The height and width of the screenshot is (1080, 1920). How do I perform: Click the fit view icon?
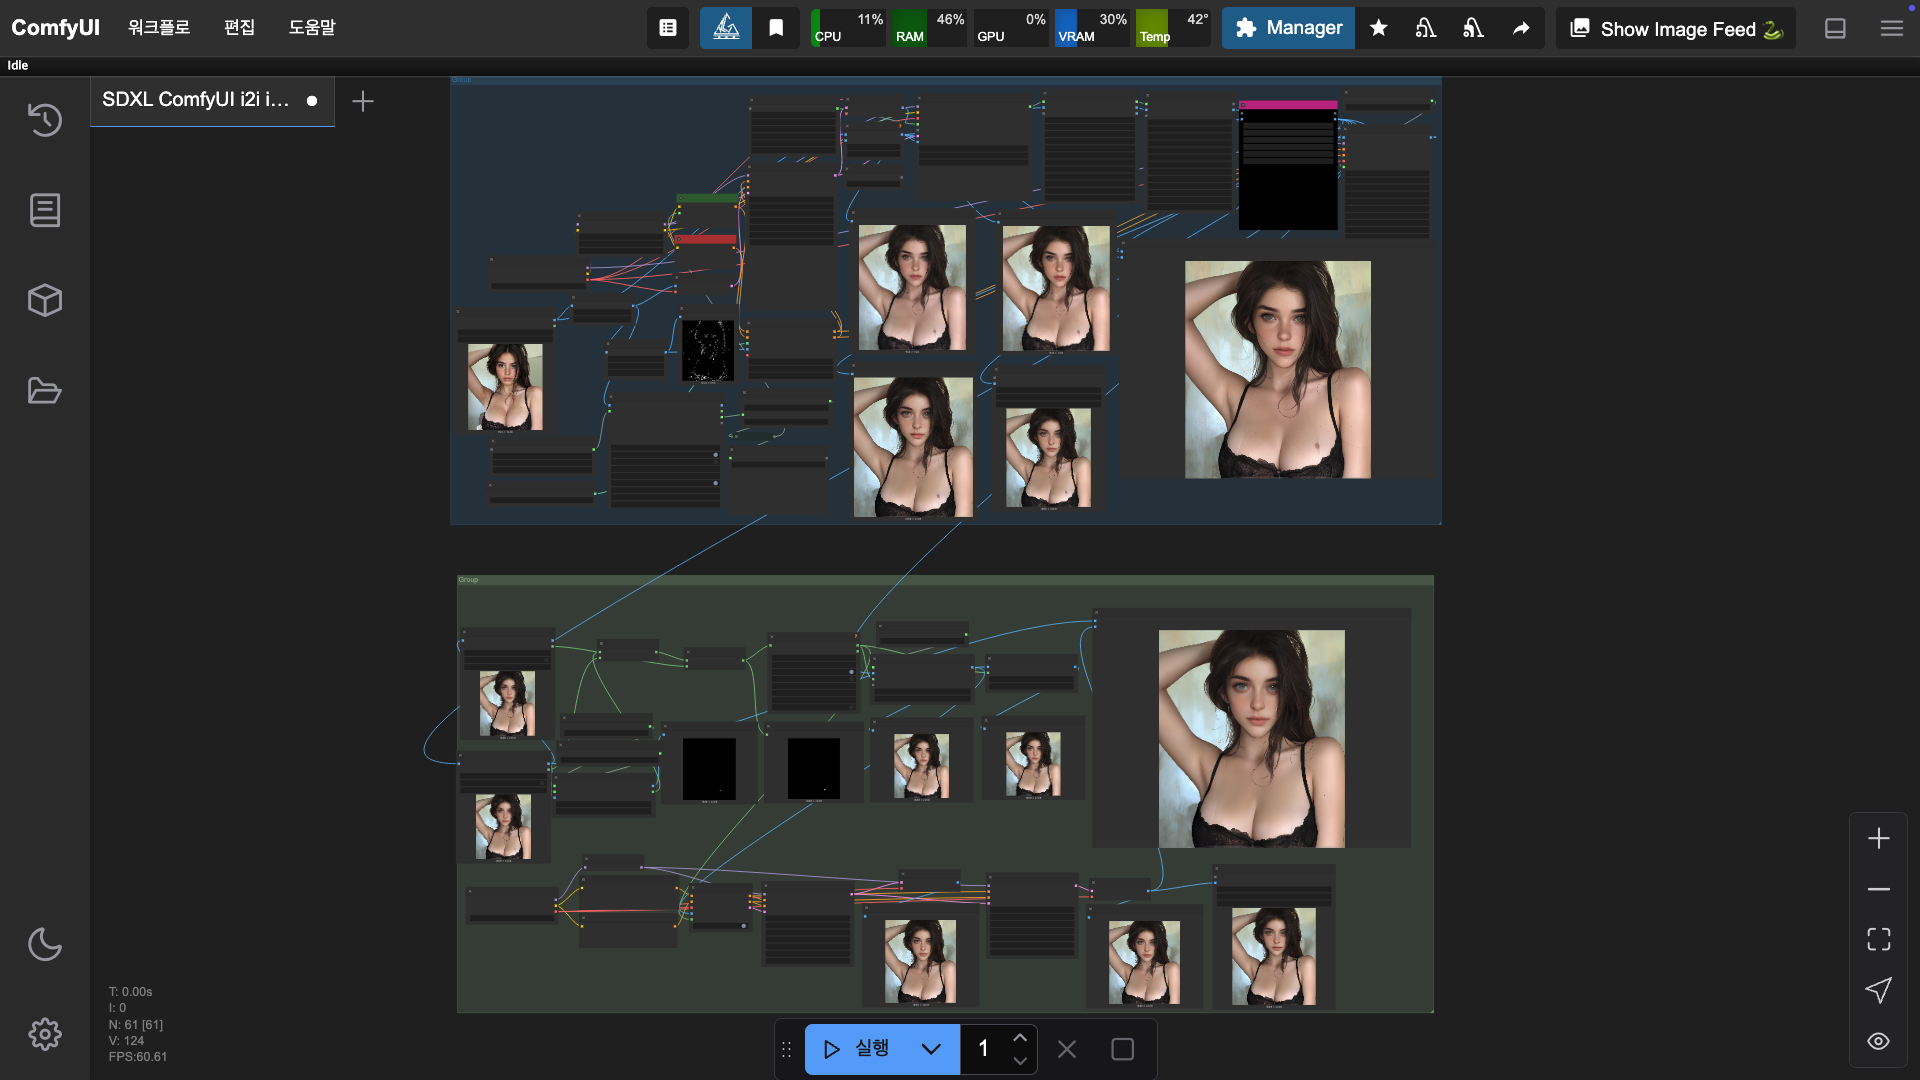click(1878, 939)
